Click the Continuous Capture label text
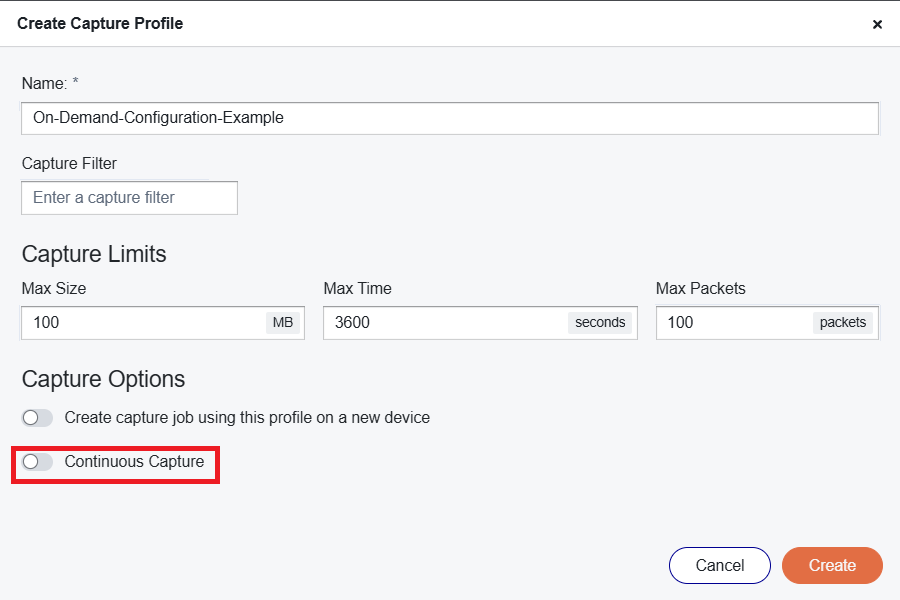Image resolution: width=900 pixels, height=600 pixels. (134, 462)
